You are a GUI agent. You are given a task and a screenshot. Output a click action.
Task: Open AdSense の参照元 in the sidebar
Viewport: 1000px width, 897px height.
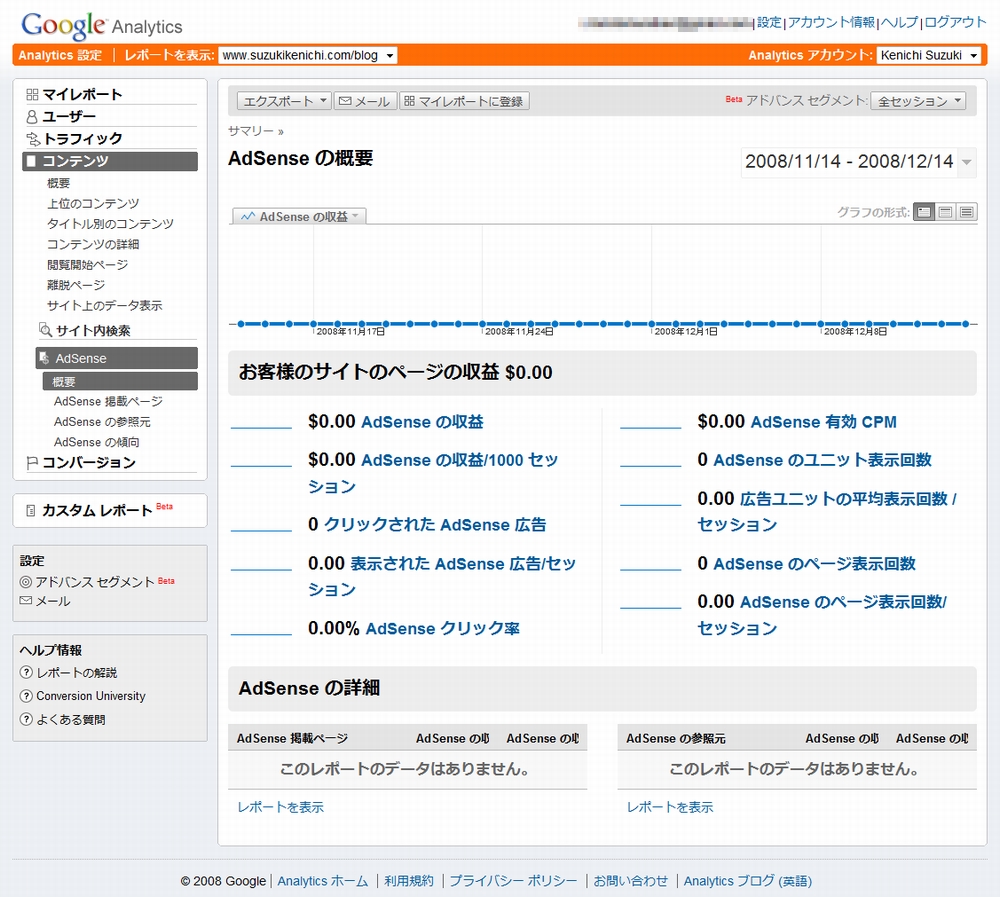[x=102, y=422]
